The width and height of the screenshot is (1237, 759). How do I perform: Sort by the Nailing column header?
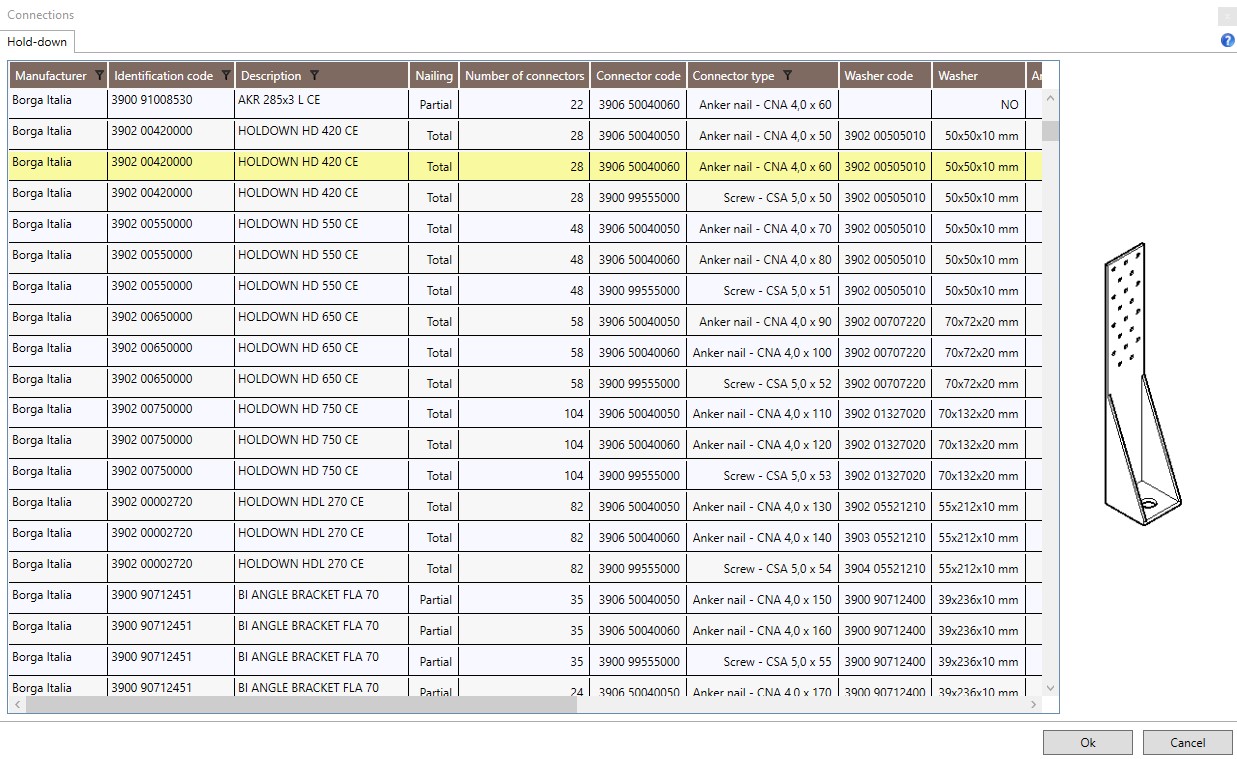click(x=434, y=76)
